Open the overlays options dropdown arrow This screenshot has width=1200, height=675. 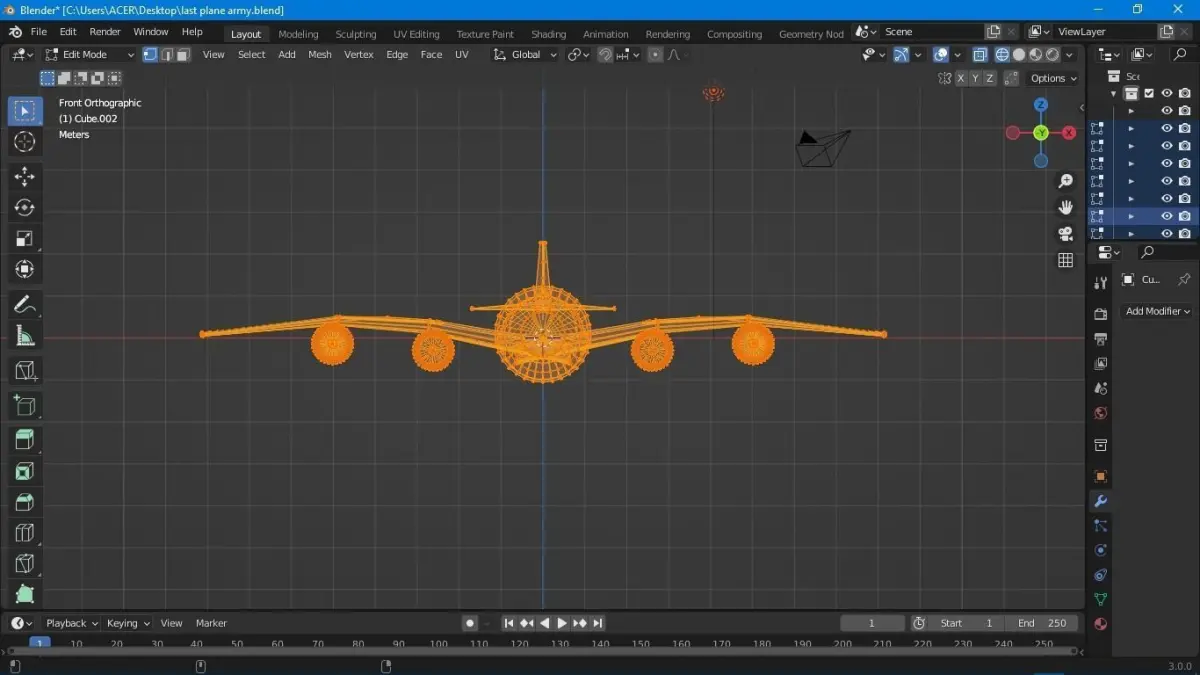958,54
